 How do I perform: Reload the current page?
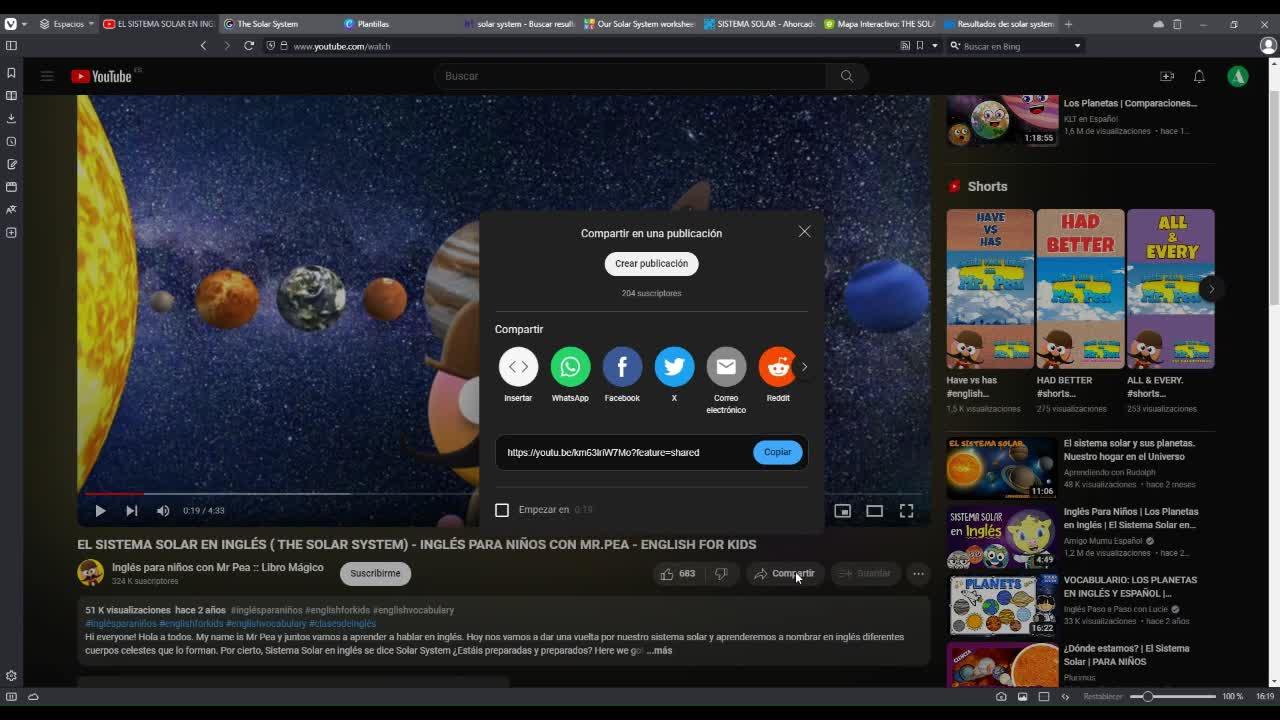[249, 46]
